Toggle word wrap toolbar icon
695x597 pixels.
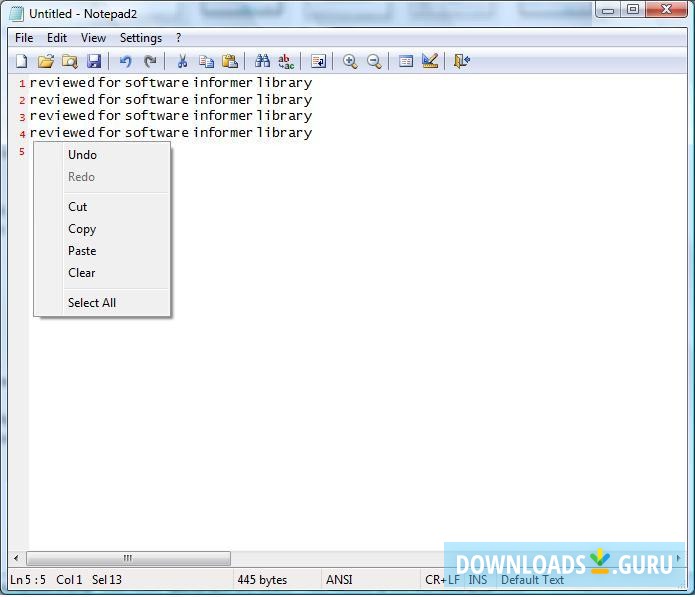coord(318,61)
